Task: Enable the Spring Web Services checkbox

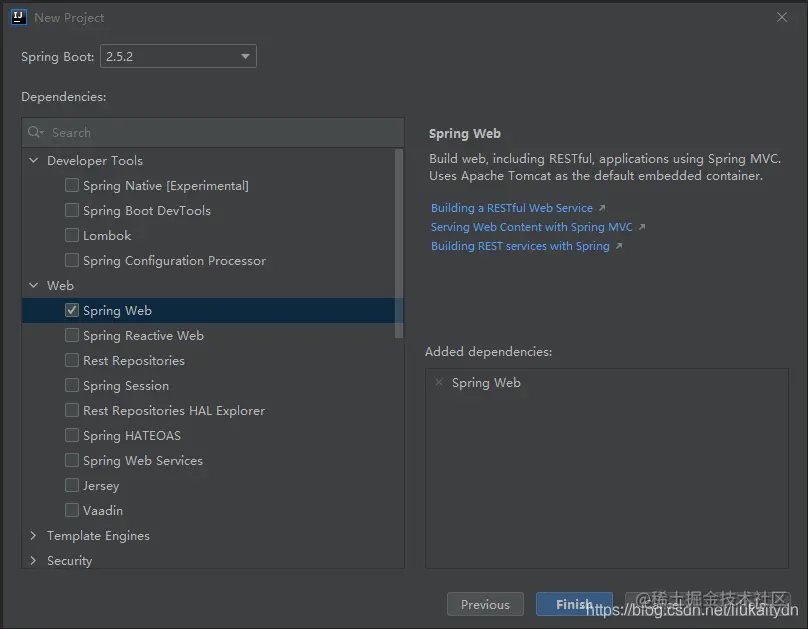Action: (x=72, y=460)
